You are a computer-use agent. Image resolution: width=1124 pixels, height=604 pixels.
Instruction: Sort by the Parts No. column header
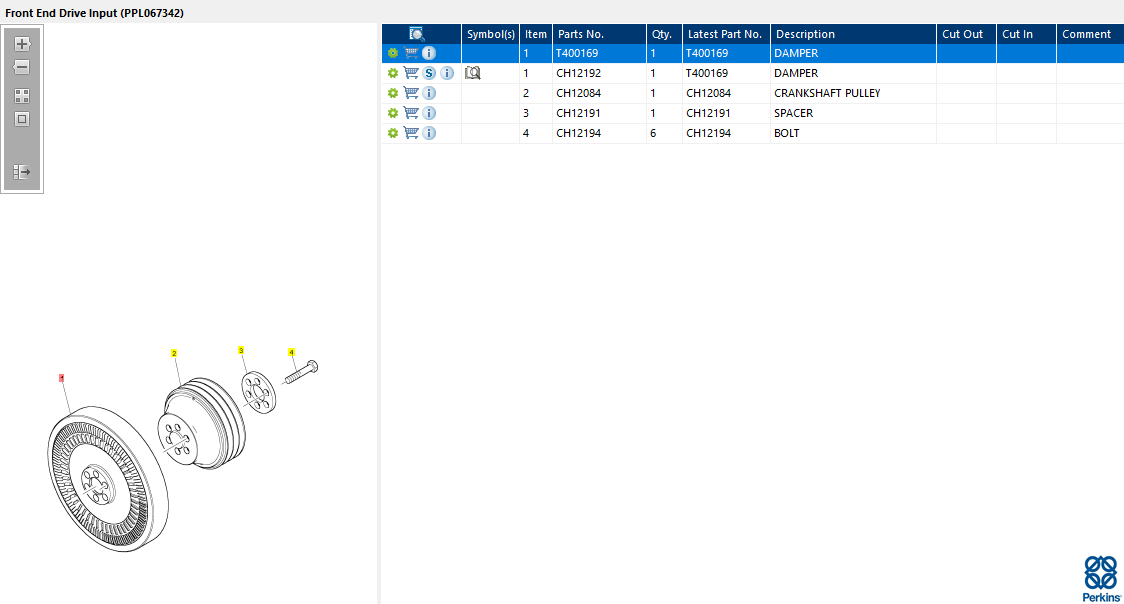[599, 34]
